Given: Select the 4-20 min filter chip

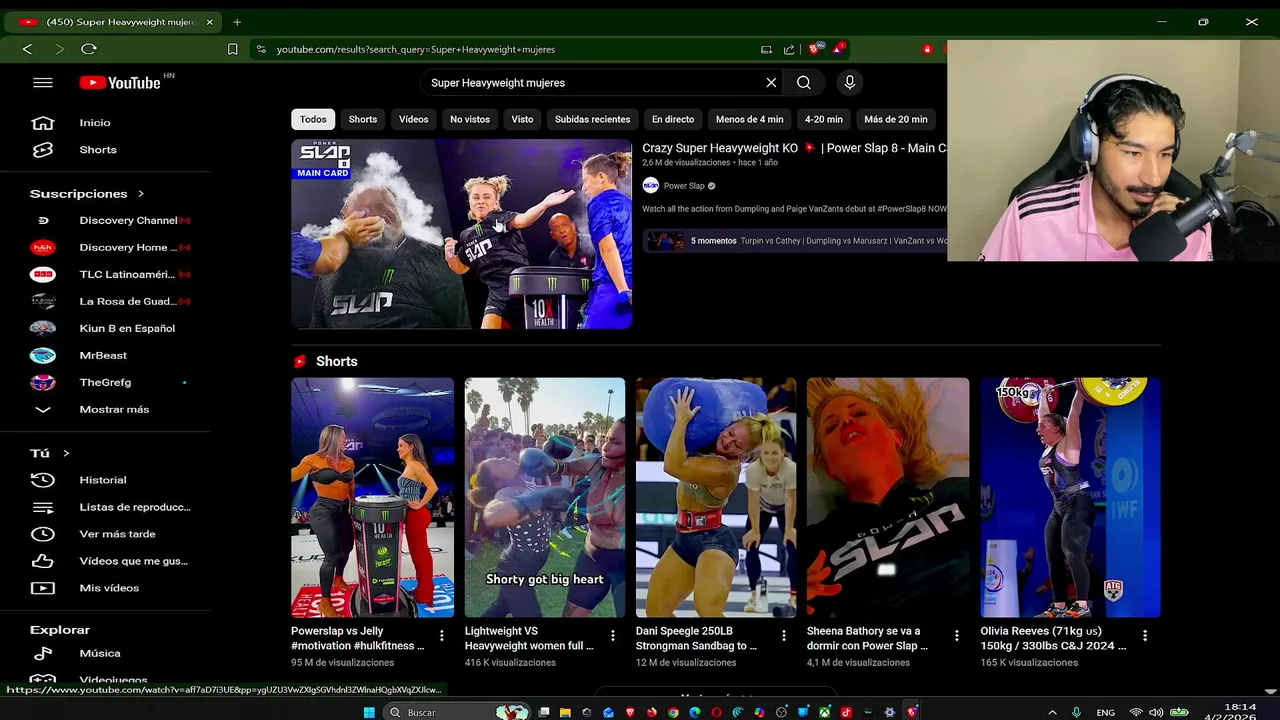Looking at the screenshot, I should point(824,119).
